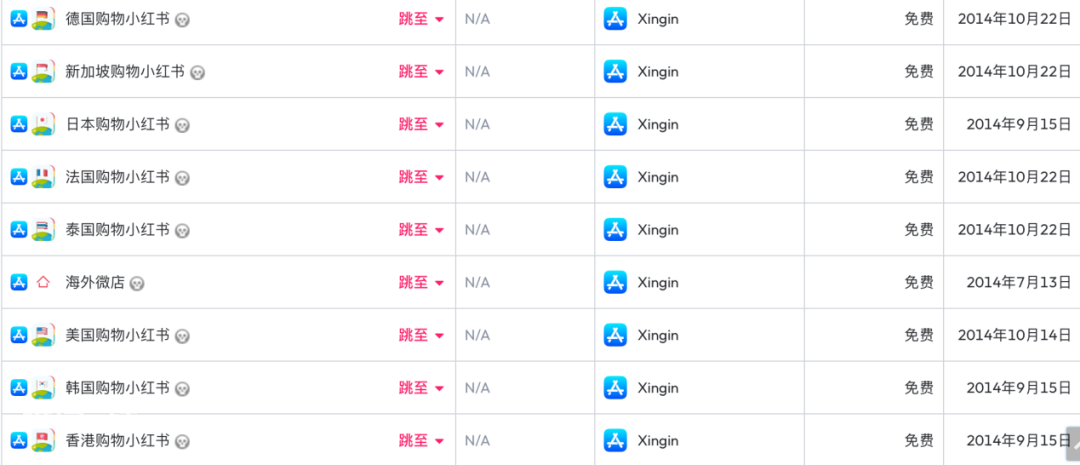Open the 法国购物小红书 app link

point(117,177)
